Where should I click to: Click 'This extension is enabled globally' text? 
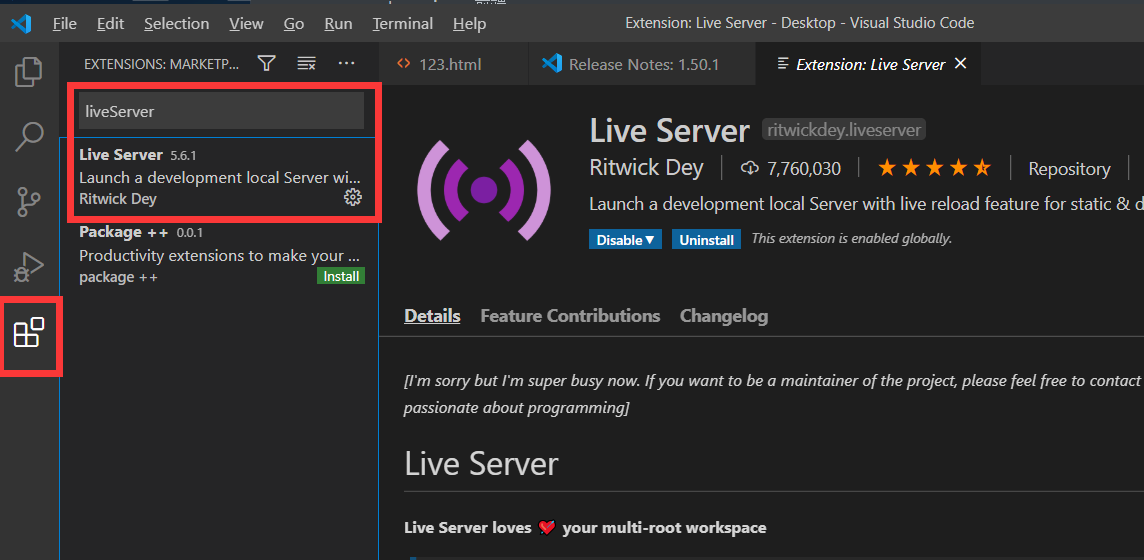[851, 238]
